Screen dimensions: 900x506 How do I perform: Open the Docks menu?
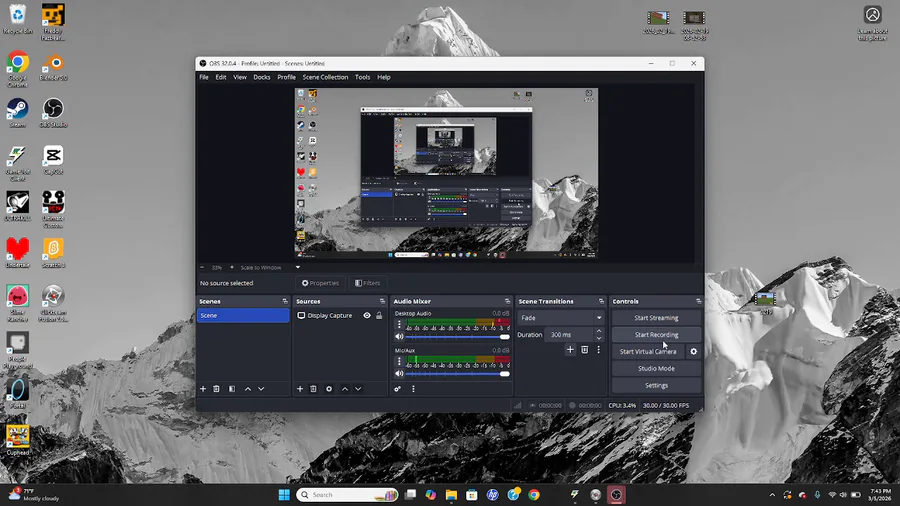tap(262, 77)
